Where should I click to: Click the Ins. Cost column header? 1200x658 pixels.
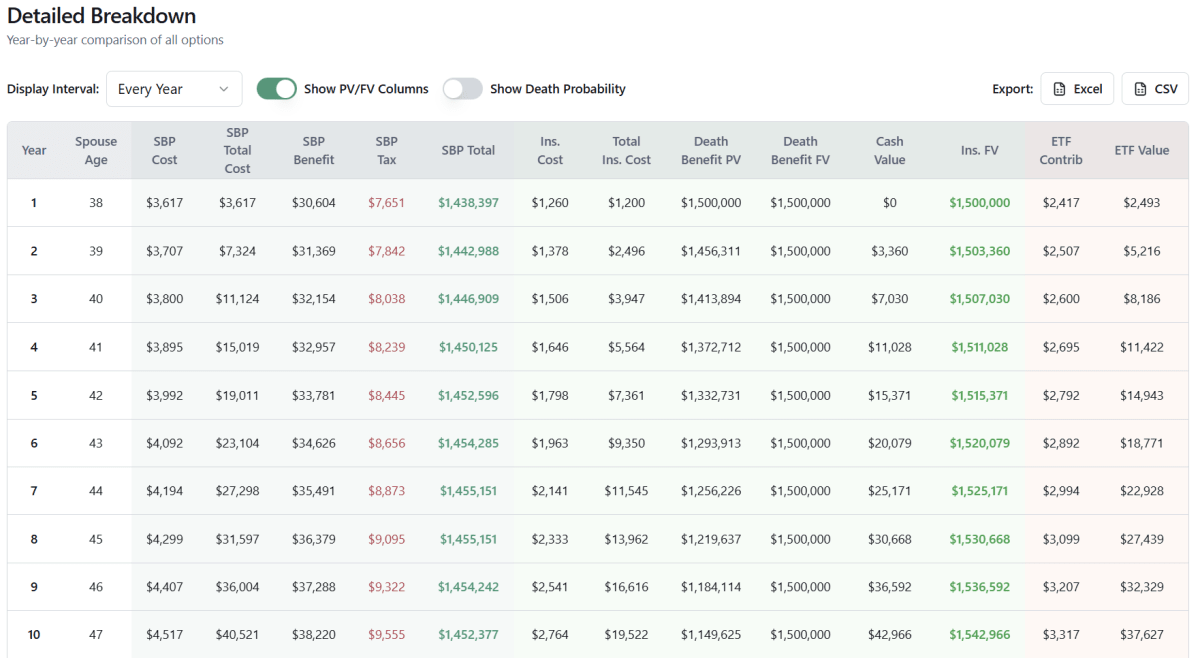pyautogui.click(x=550, y=150)
